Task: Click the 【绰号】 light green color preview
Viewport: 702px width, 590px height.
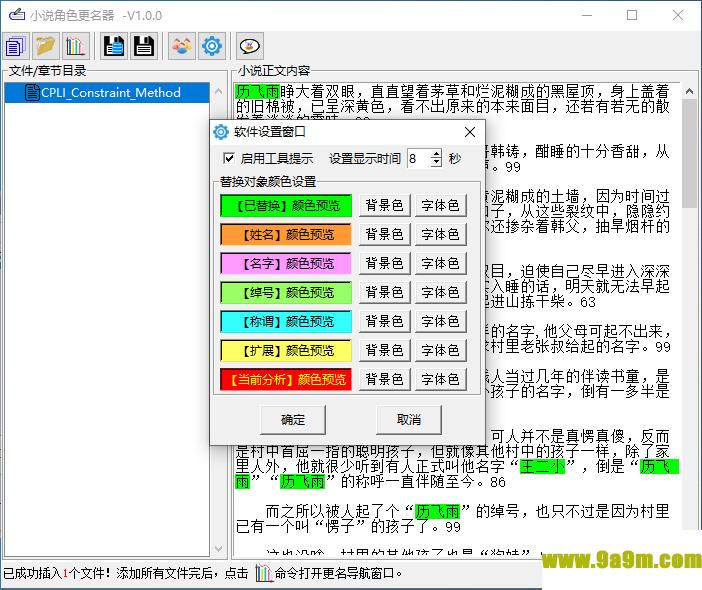Action: [x=286, y=293]
